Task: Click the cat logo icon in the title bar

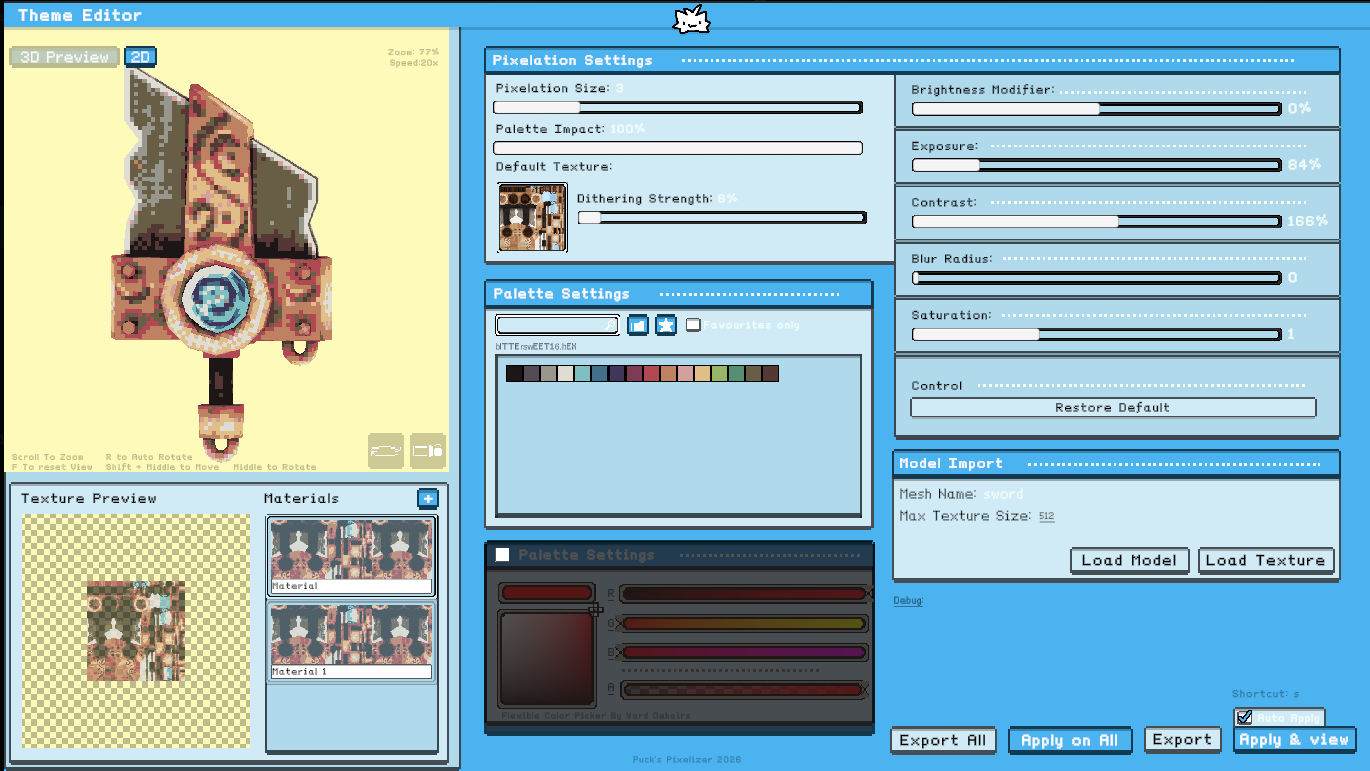Action: [x=692, y=17]
